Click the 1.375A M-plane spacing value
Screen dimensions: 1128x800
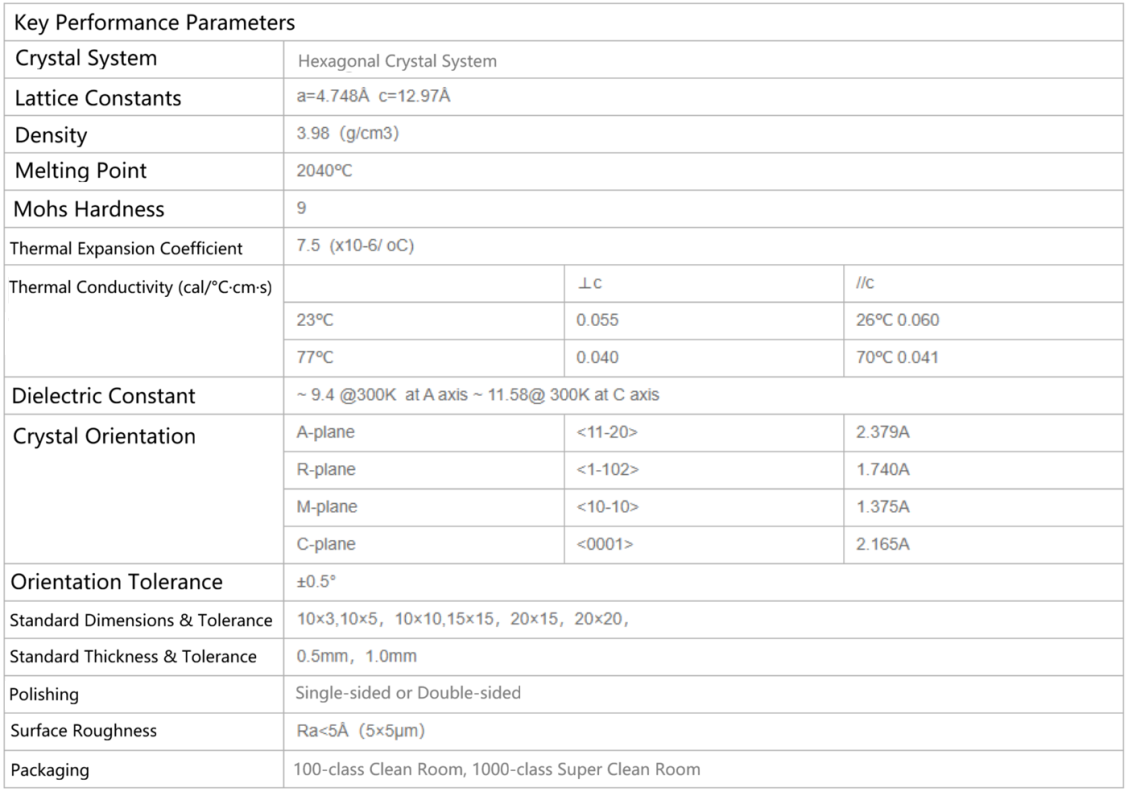pyautogui.click(x=883, y=507)
